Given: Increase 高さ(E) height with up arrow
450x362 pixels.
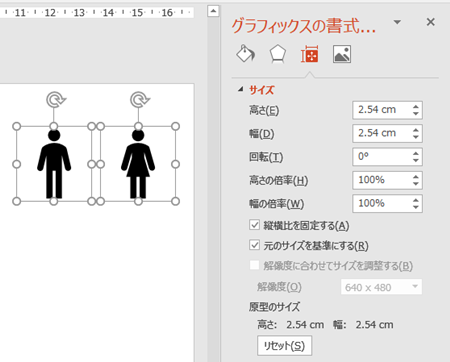Looking at the screenshot, I should click(416, 107).
